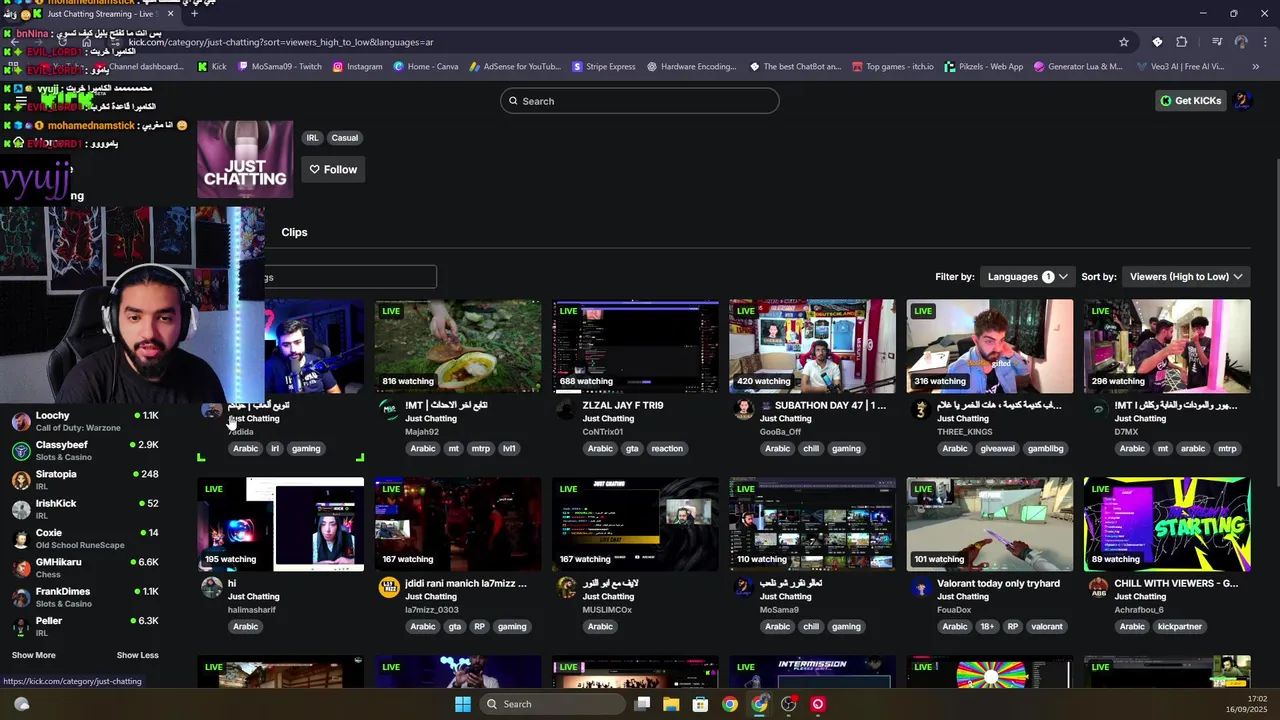Open the Veo3 AI bookmark
The image size is (1280, 720).
[x=1180, y=67]
